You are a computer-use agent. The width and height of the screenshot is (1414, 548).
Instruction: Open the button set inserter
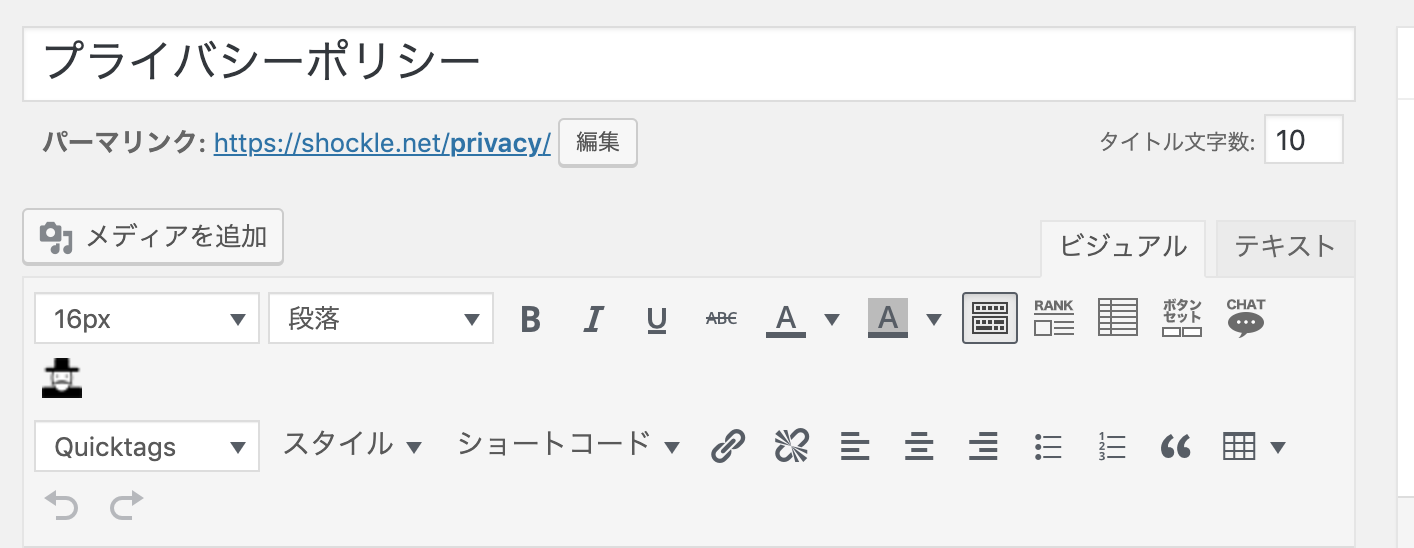tap(1182, 318)
